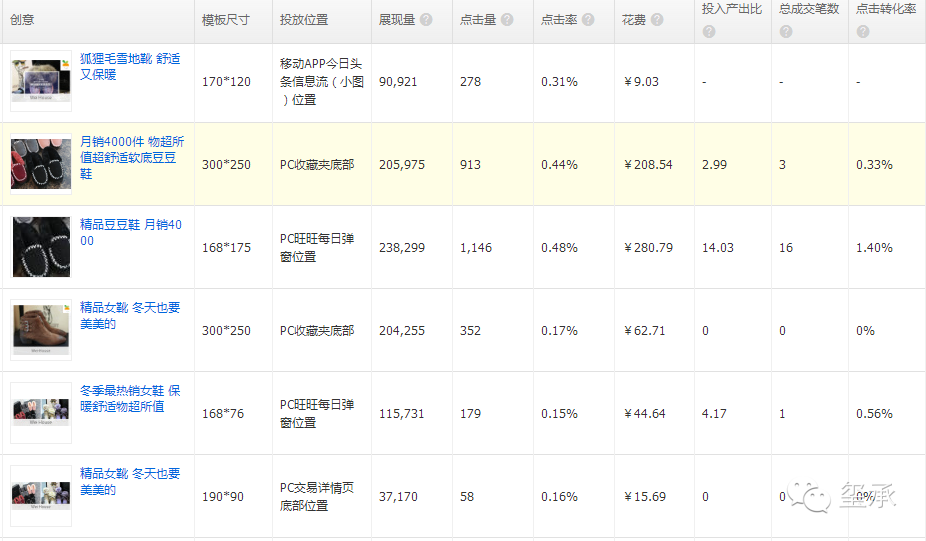Click thumbnail of 月销4000件 豆豆鞋 creative
The image size is (926, 541).
coord(41,164)
